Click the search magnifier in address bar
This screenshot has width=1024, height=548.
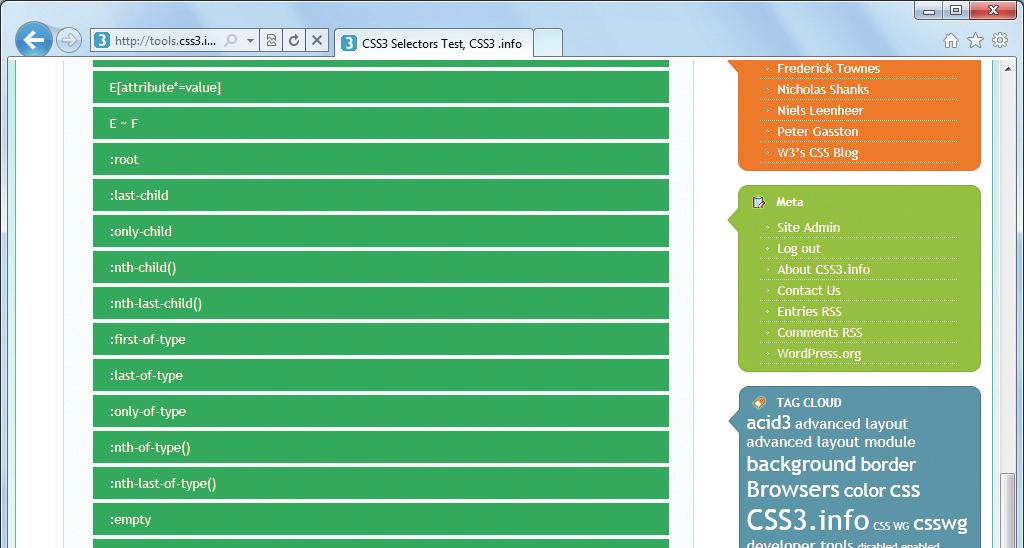click(x=231, y=40)
